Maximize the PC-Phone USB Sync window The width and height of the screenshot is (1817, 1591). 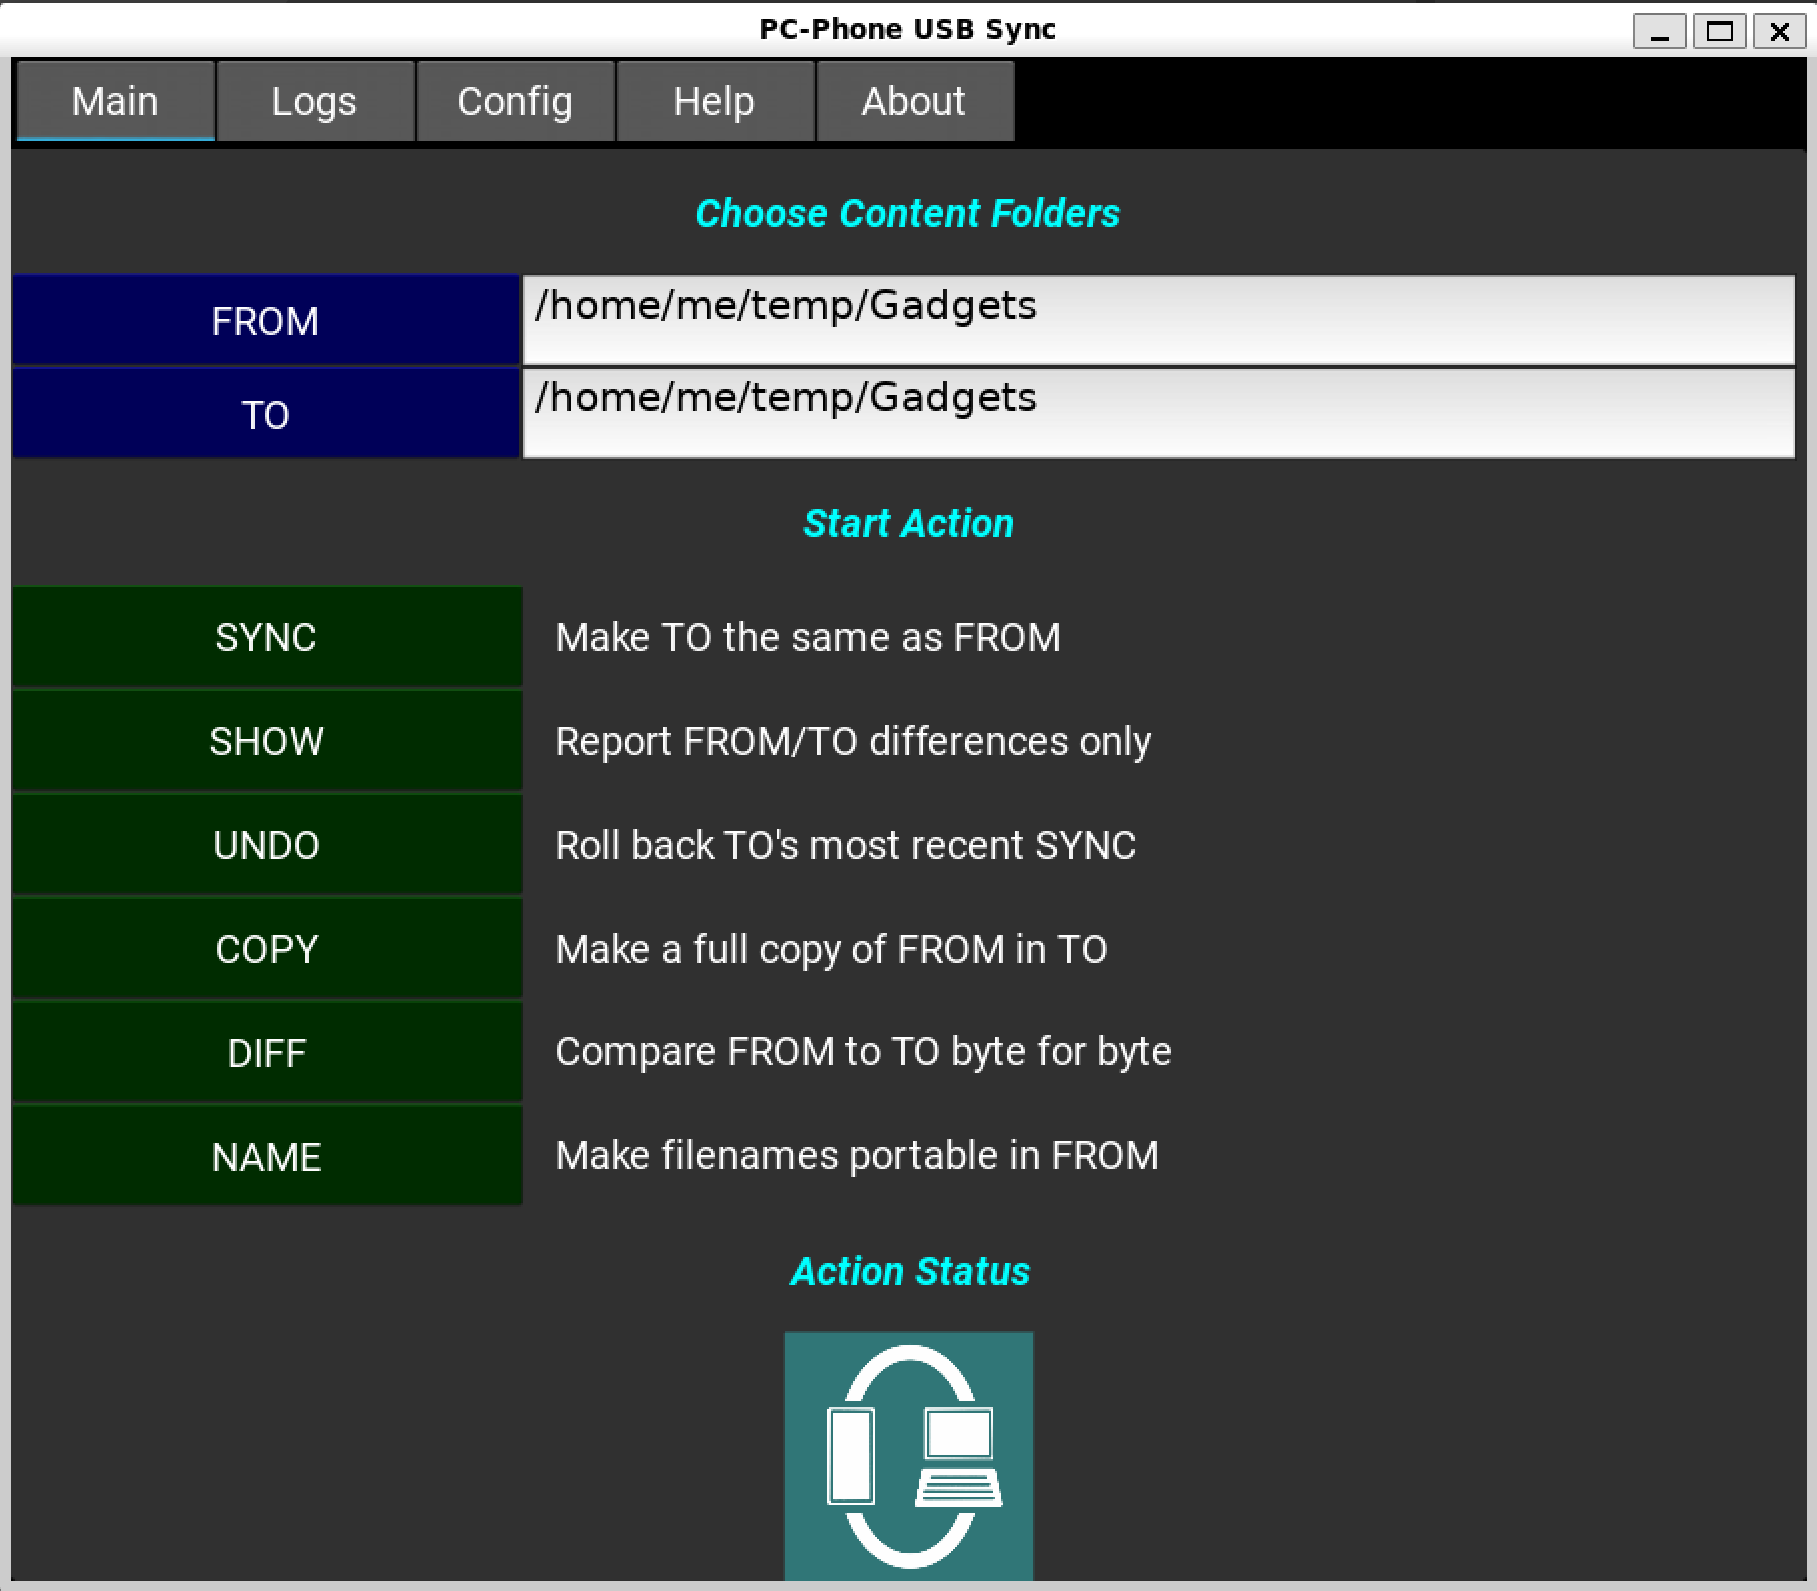point(1719,31)
